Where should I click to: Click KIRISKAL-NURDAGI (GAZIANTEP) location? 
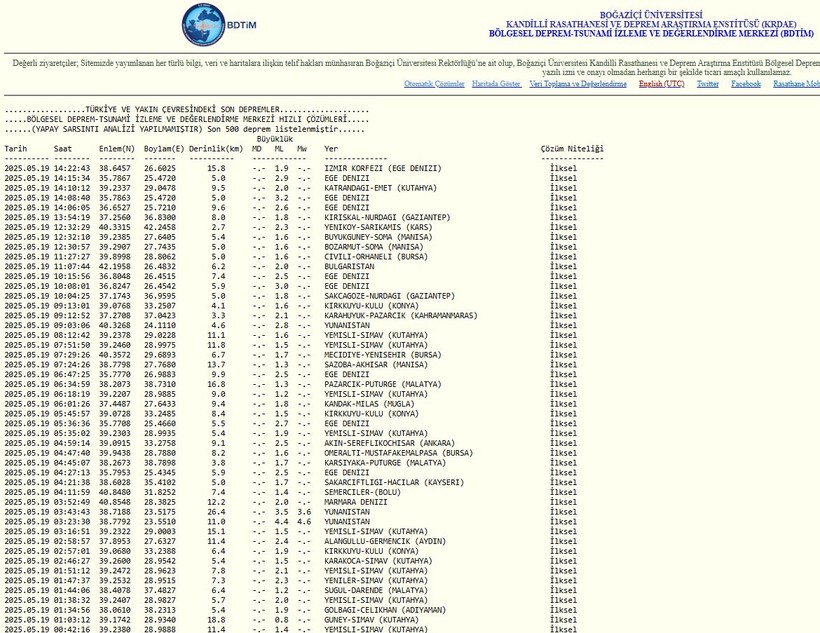[x=387, y=217]
